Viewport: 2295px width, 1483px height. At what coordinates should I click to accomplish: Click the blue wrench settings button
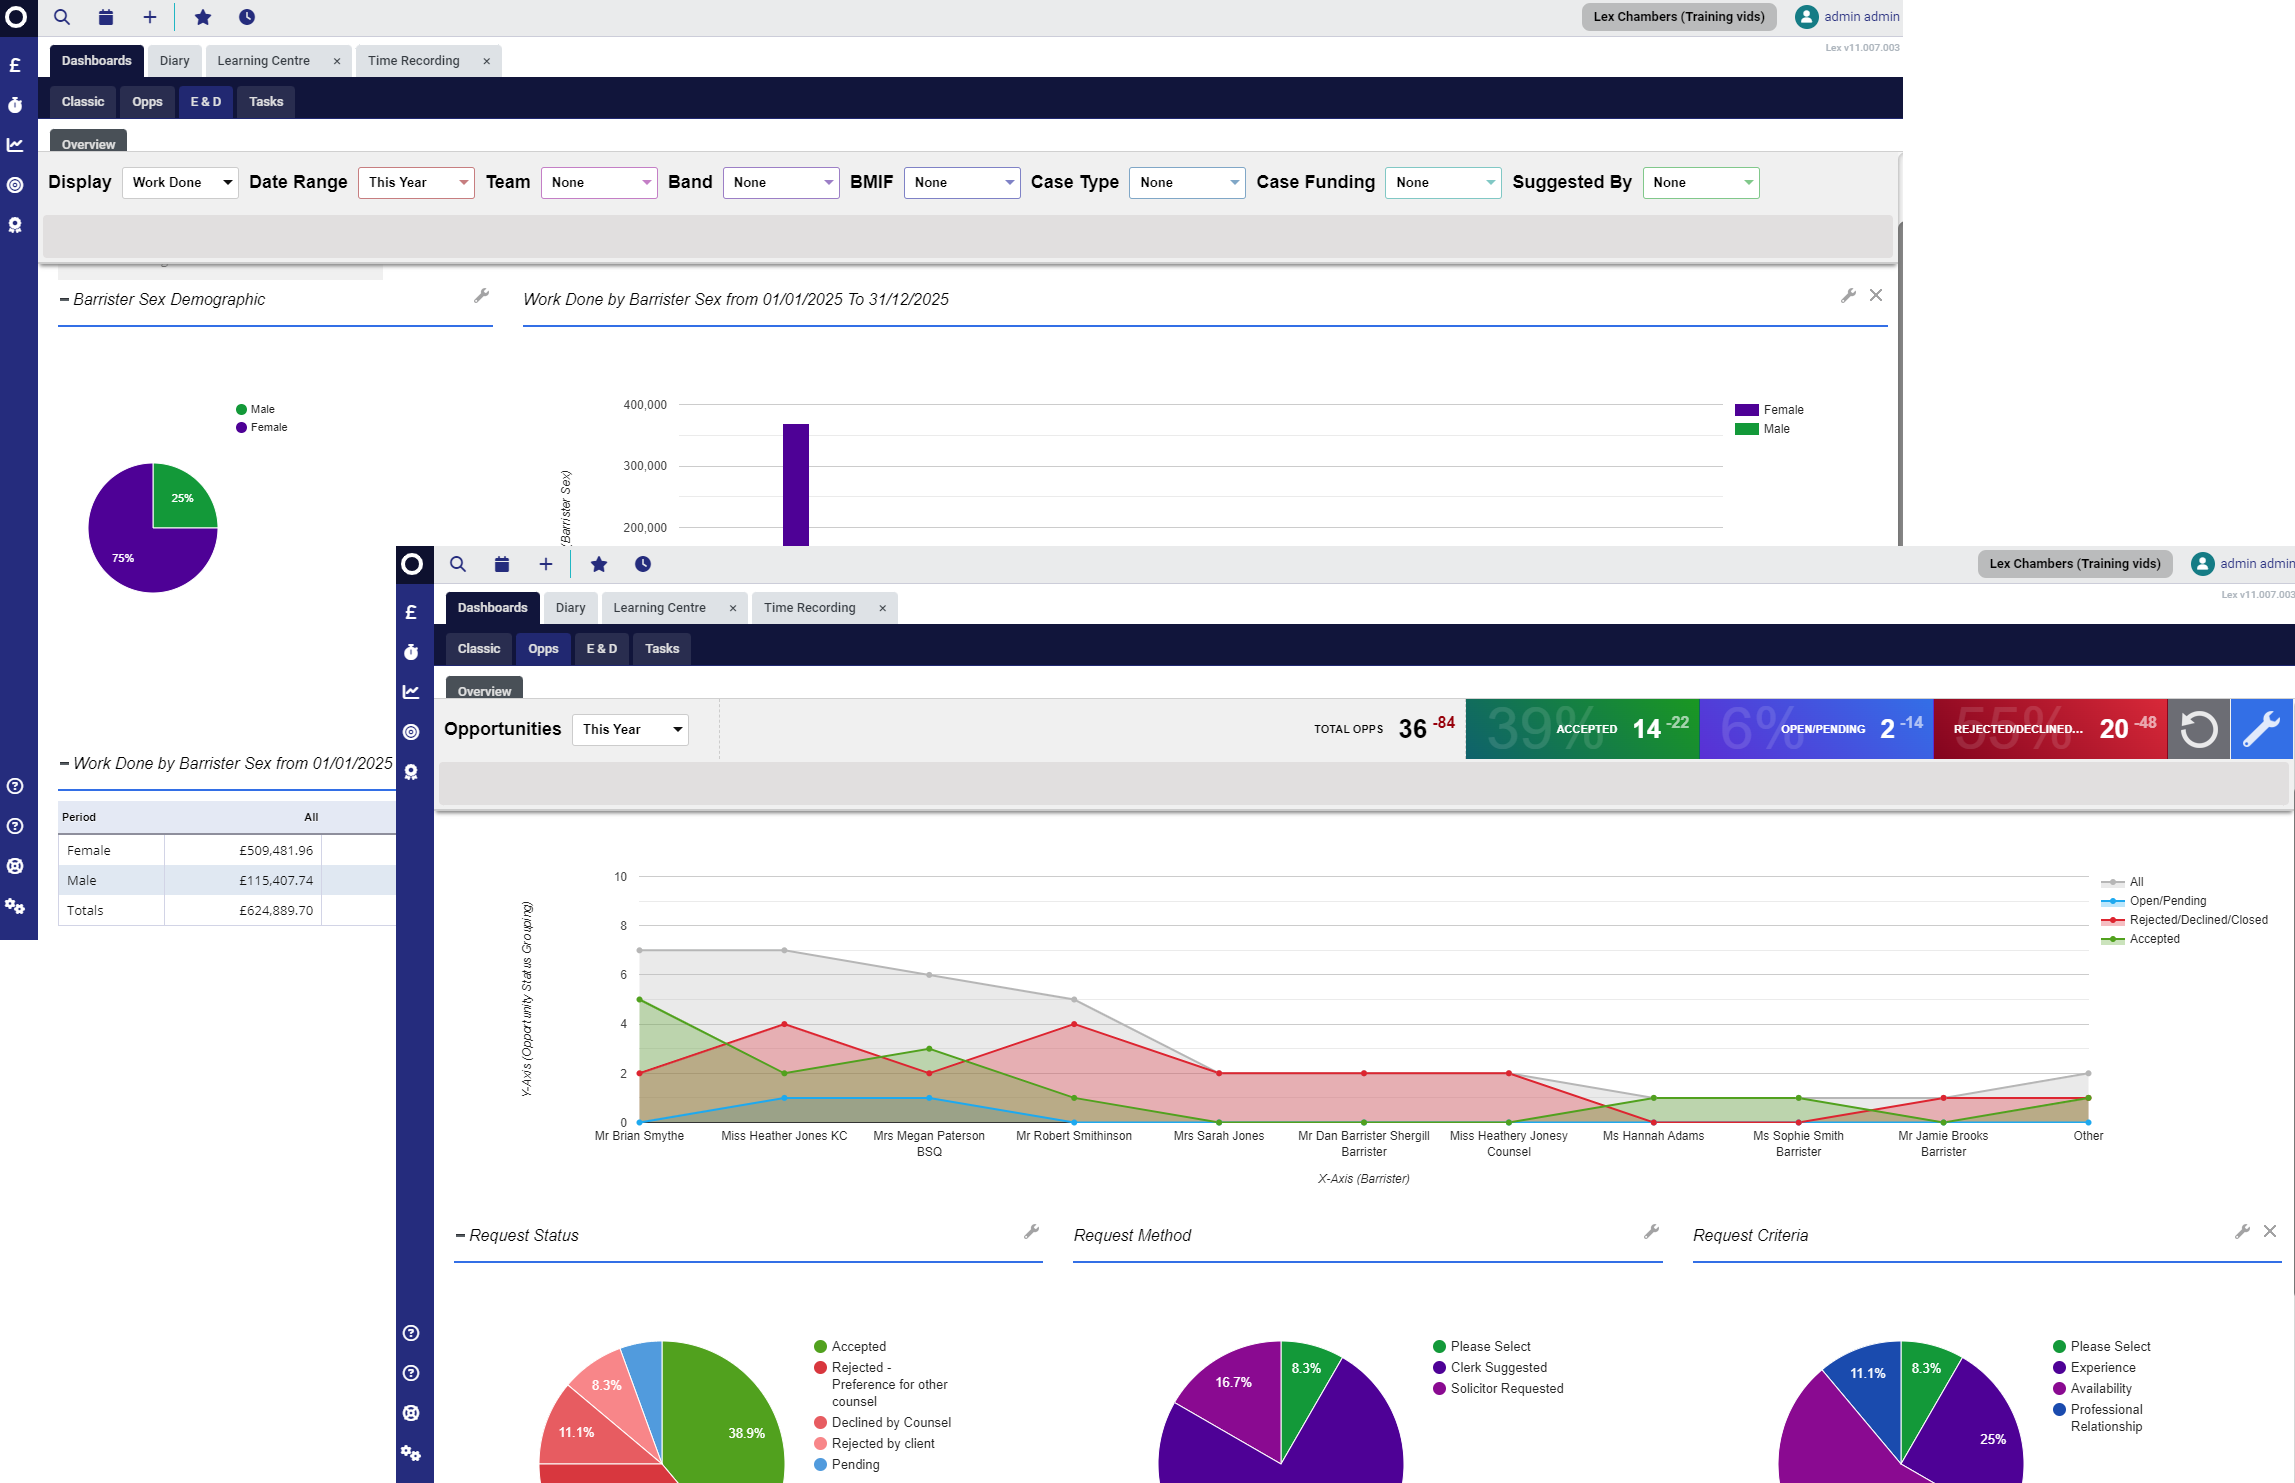2261,729
